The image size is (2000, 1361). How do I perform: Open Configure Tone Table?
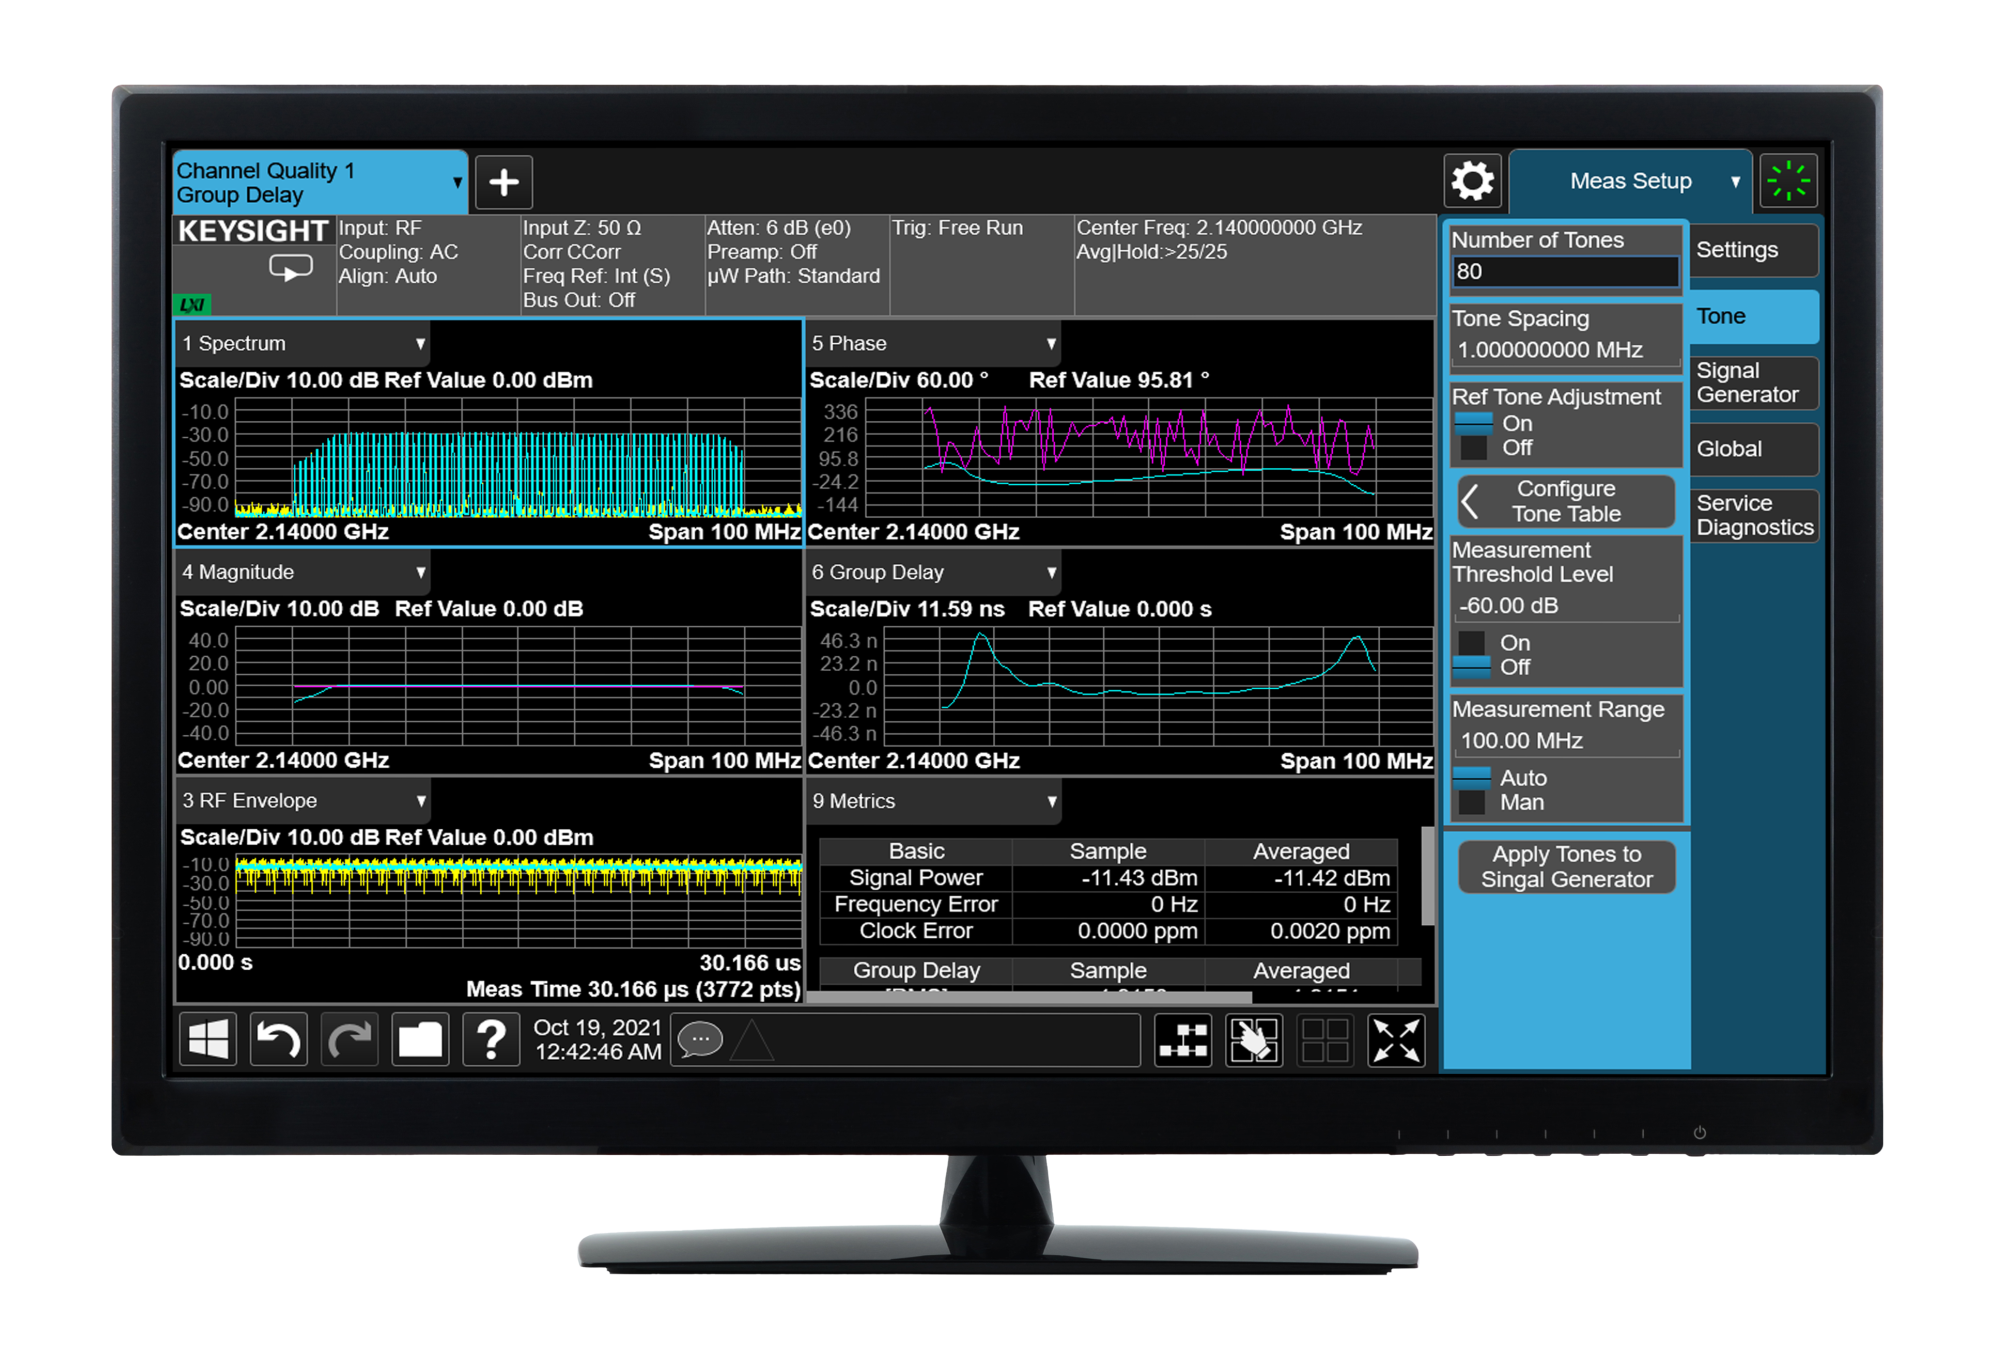[x=1566, y=501]
